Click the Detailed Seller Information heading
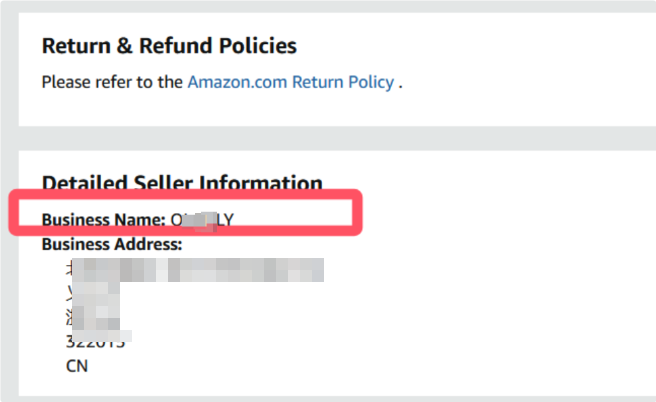This screenshot has width=656, height=402. (182, 183)
